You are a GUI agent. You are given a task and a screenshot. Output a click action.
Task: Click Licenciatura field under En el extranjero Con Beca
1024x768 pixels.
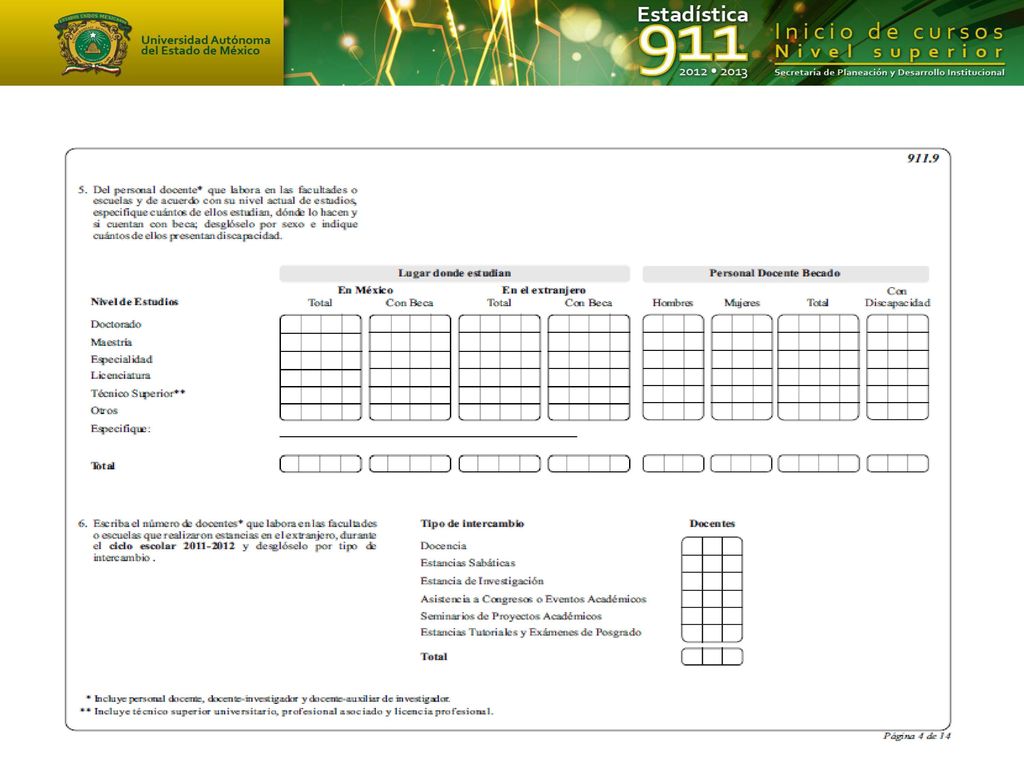tap(588, 377)
